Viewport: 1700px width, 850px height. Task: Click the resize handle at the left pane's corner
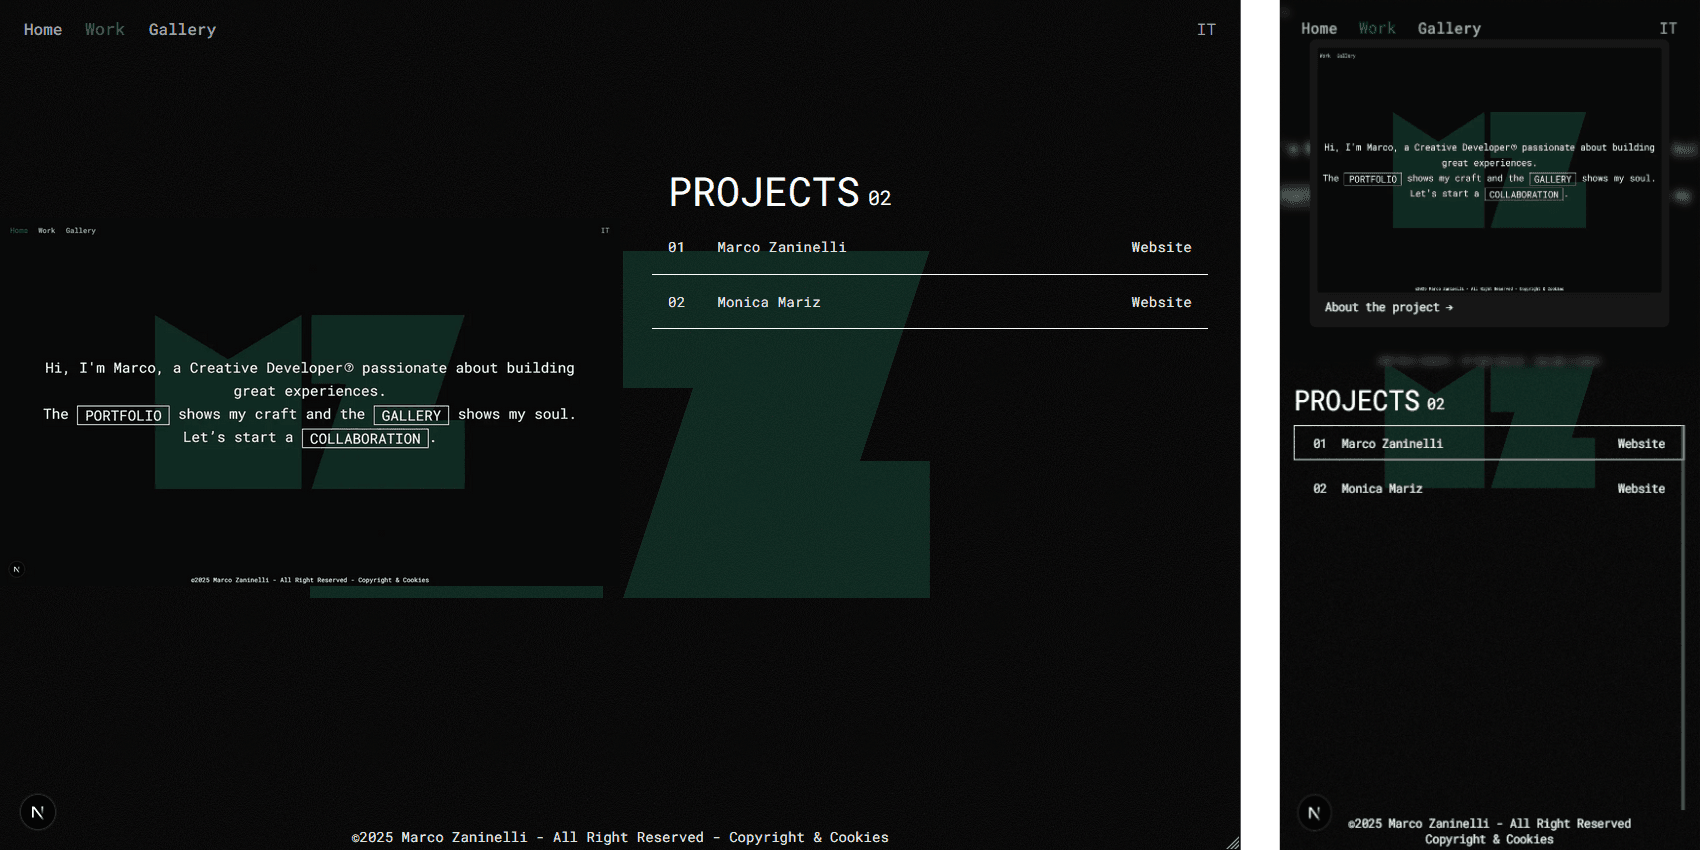coord(1233,843)
